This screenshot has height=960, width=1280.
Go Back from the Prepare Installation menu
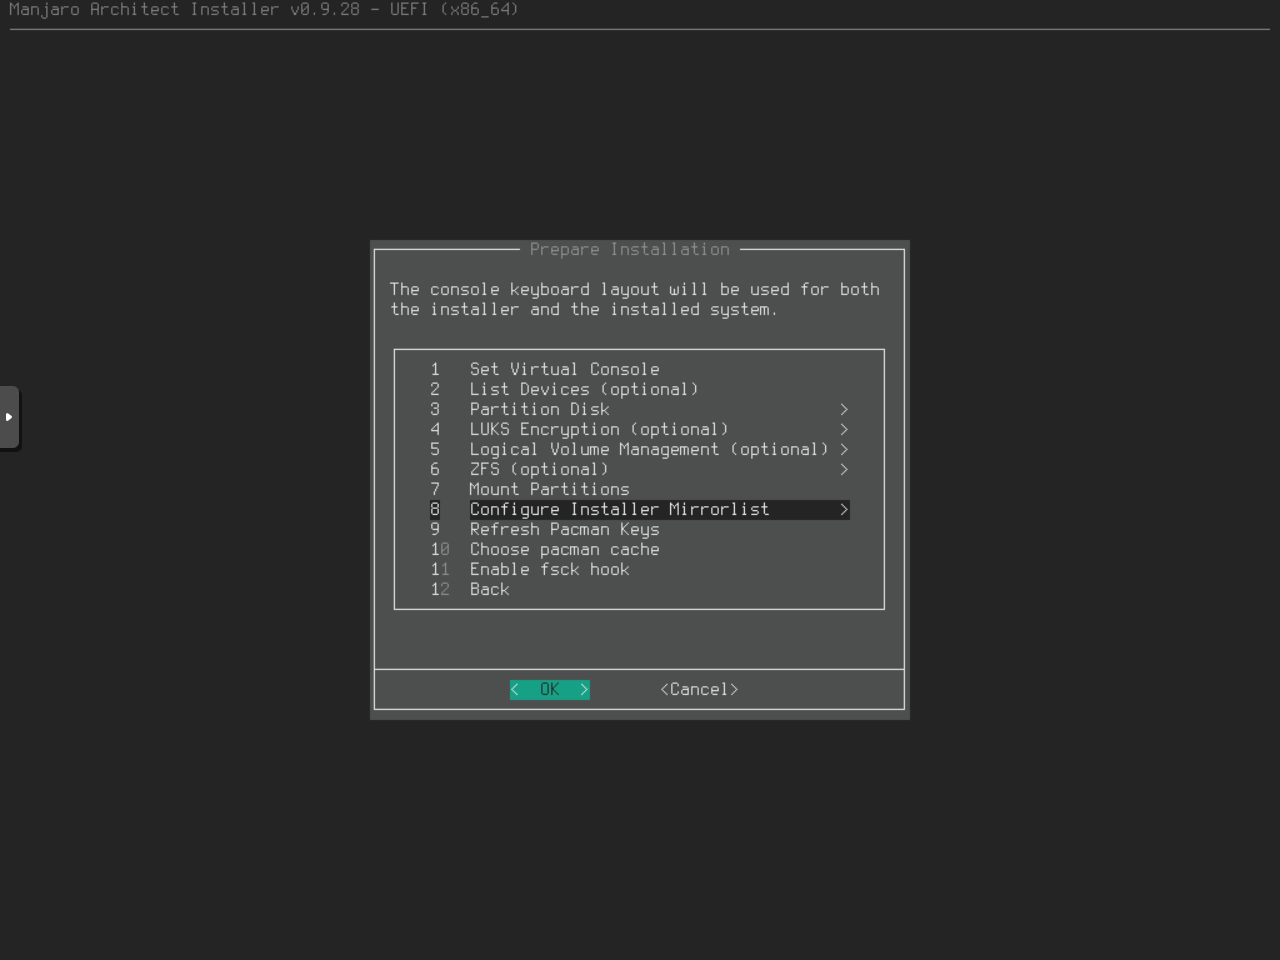pyautogui.click(x=489, y=589)
